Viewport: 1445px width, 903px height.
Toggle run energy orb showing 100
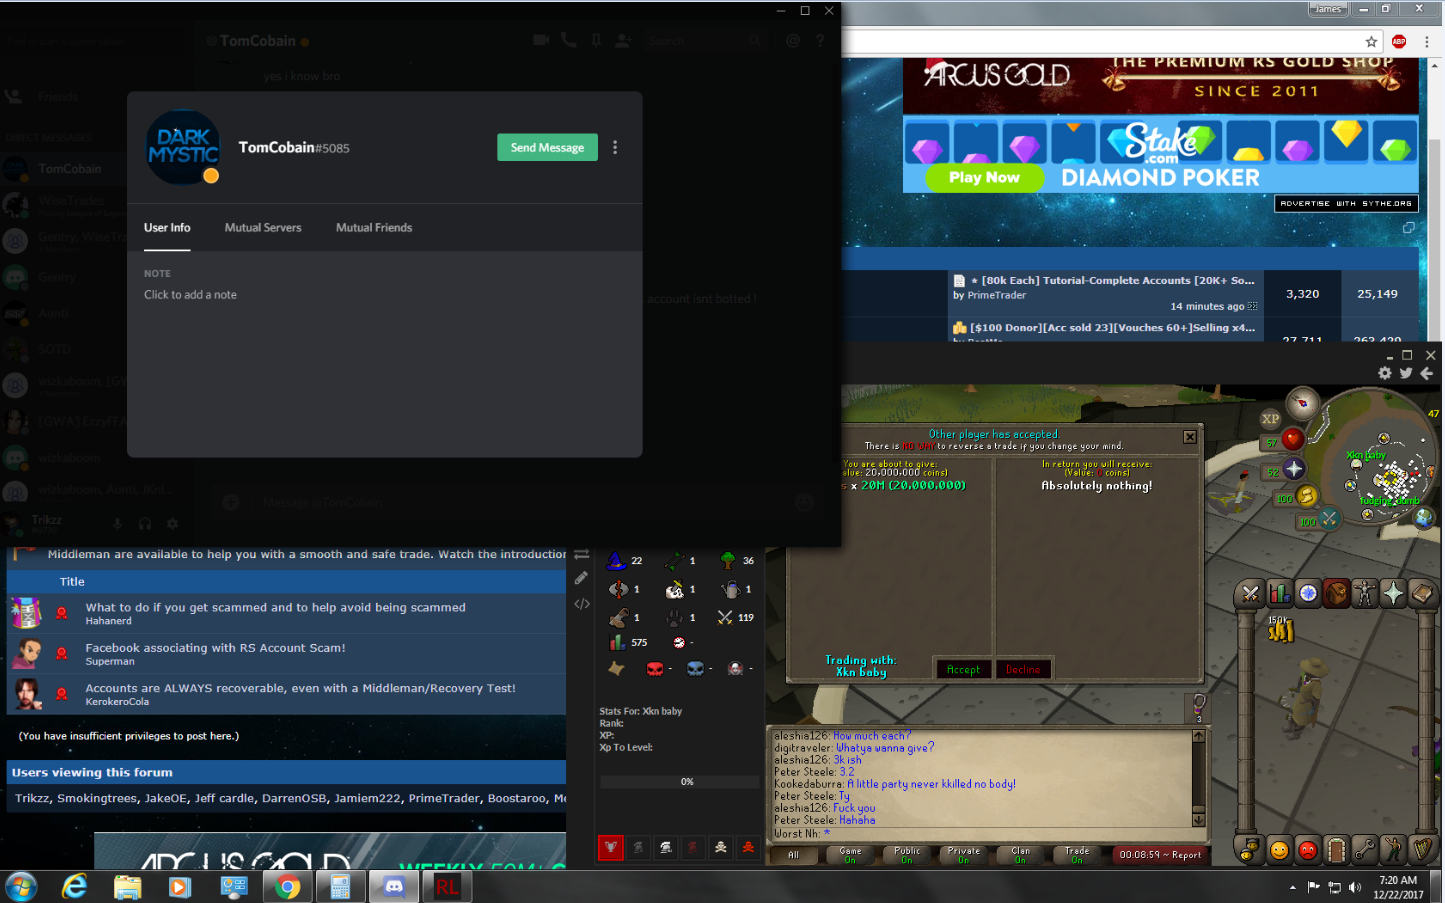pos(1297,496)
